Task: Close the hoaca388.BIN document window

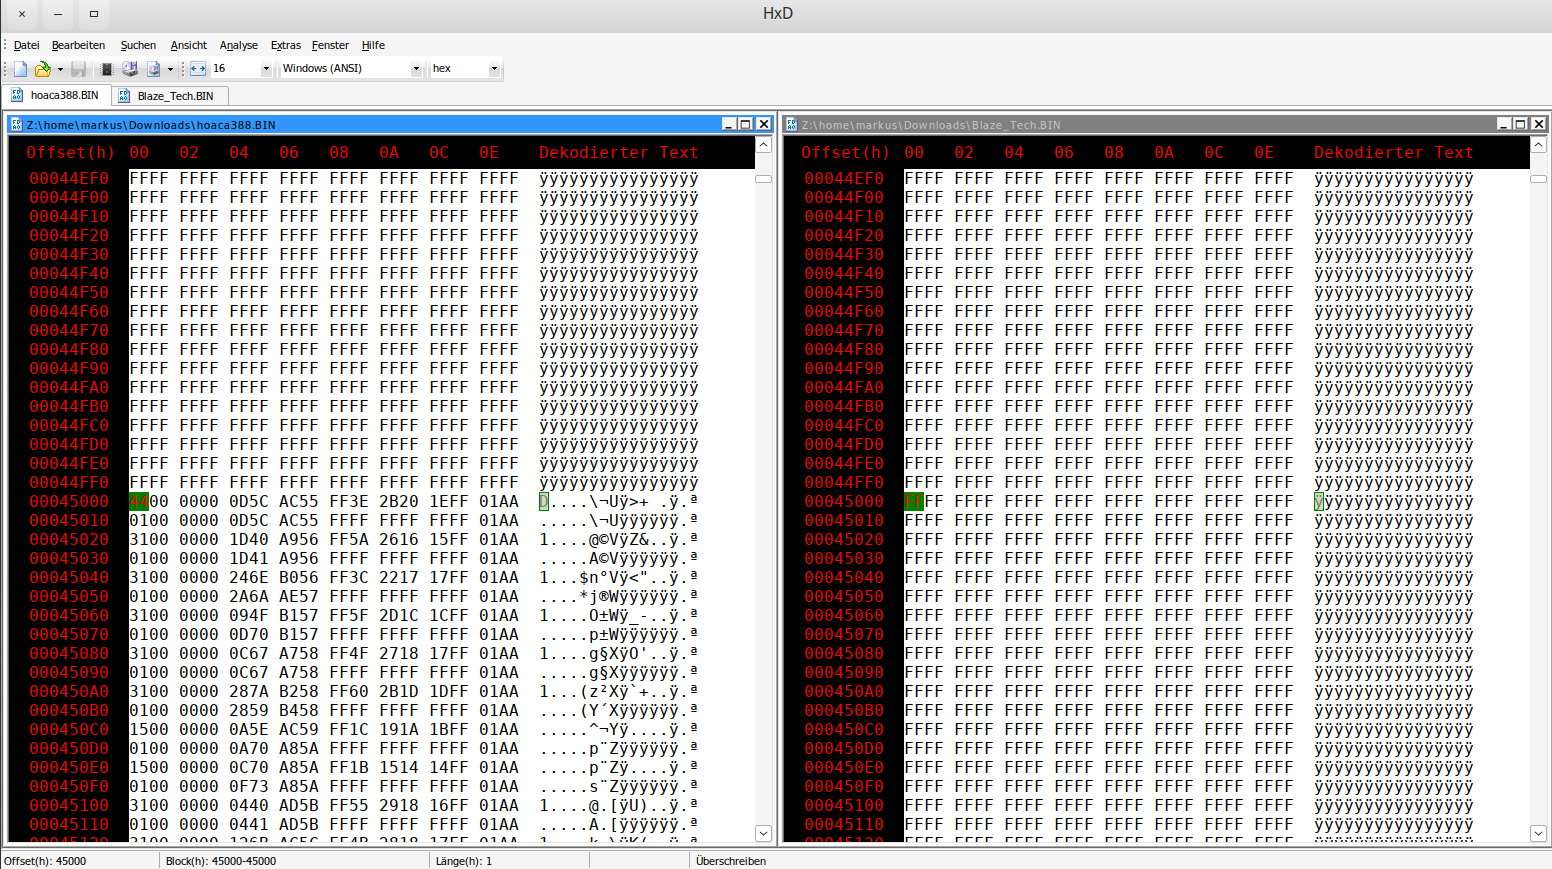Action: click(764, 124)
